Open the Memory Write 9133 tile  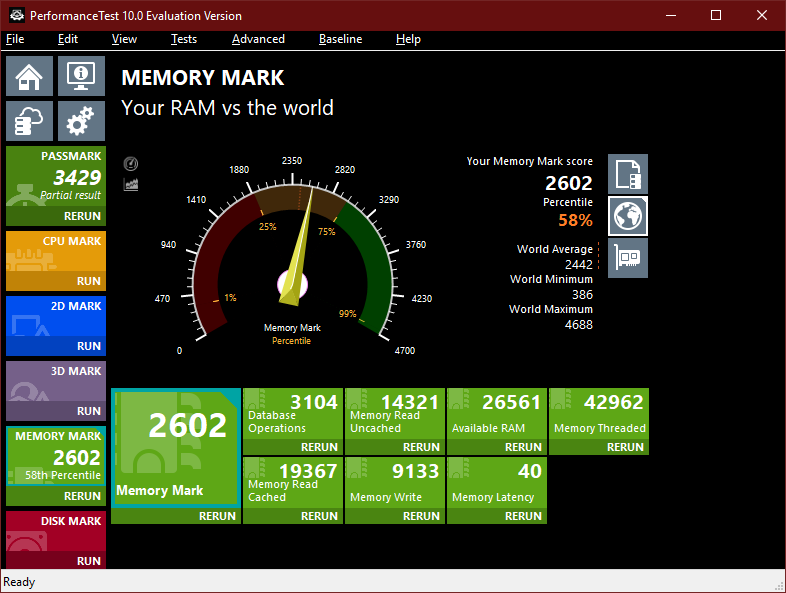[395, 483]
